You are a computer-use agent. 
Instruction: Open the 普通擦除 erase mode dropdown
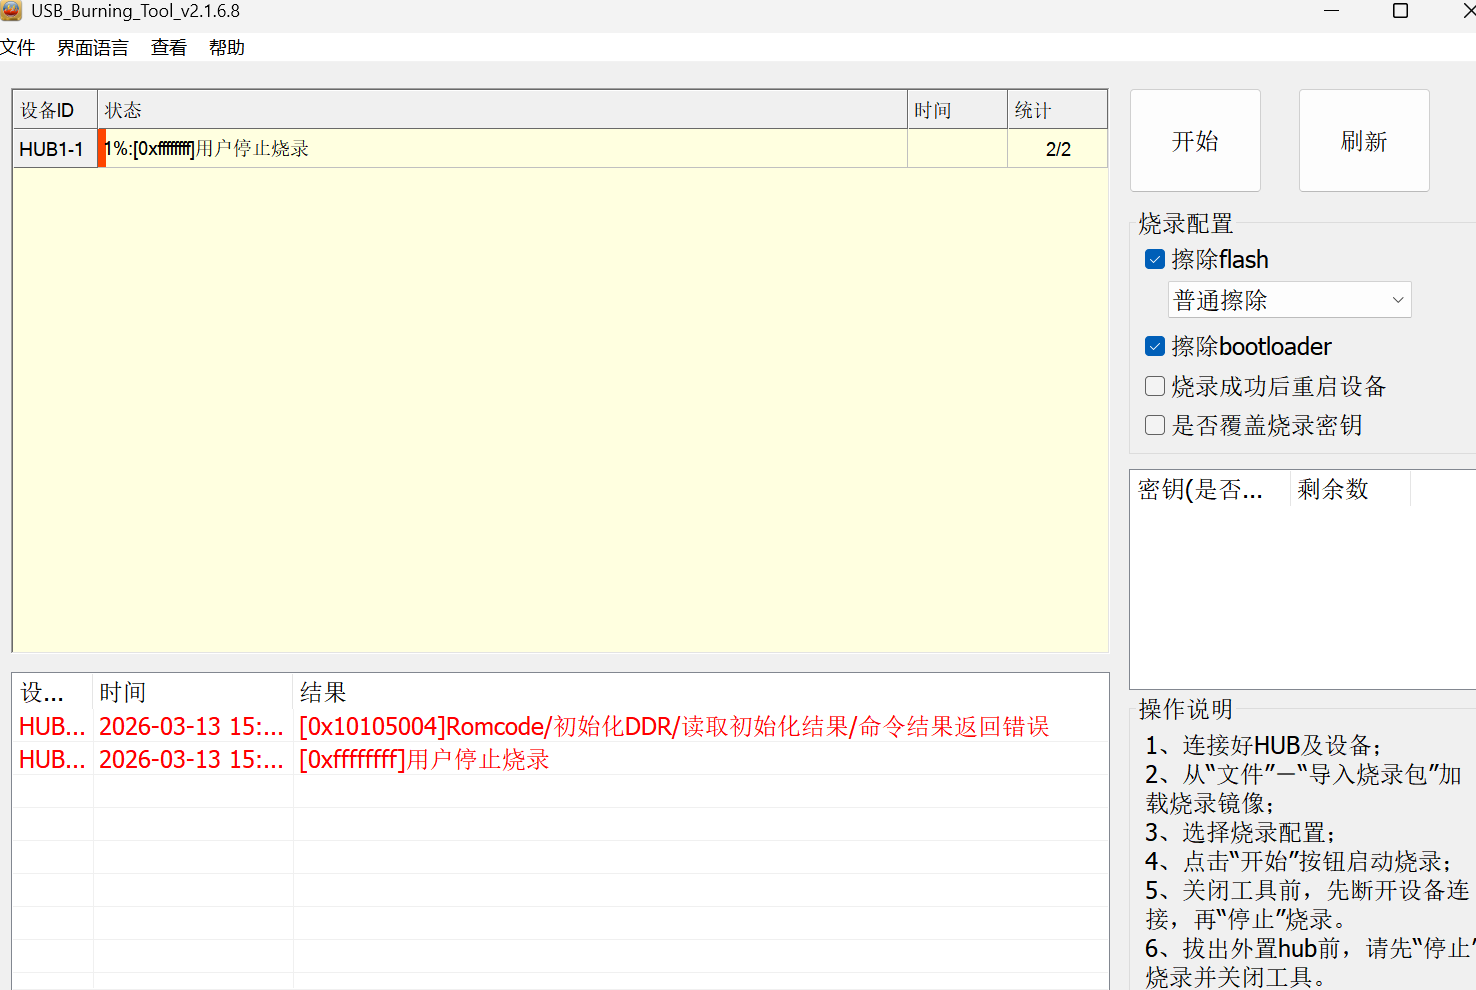(1290, 300)
